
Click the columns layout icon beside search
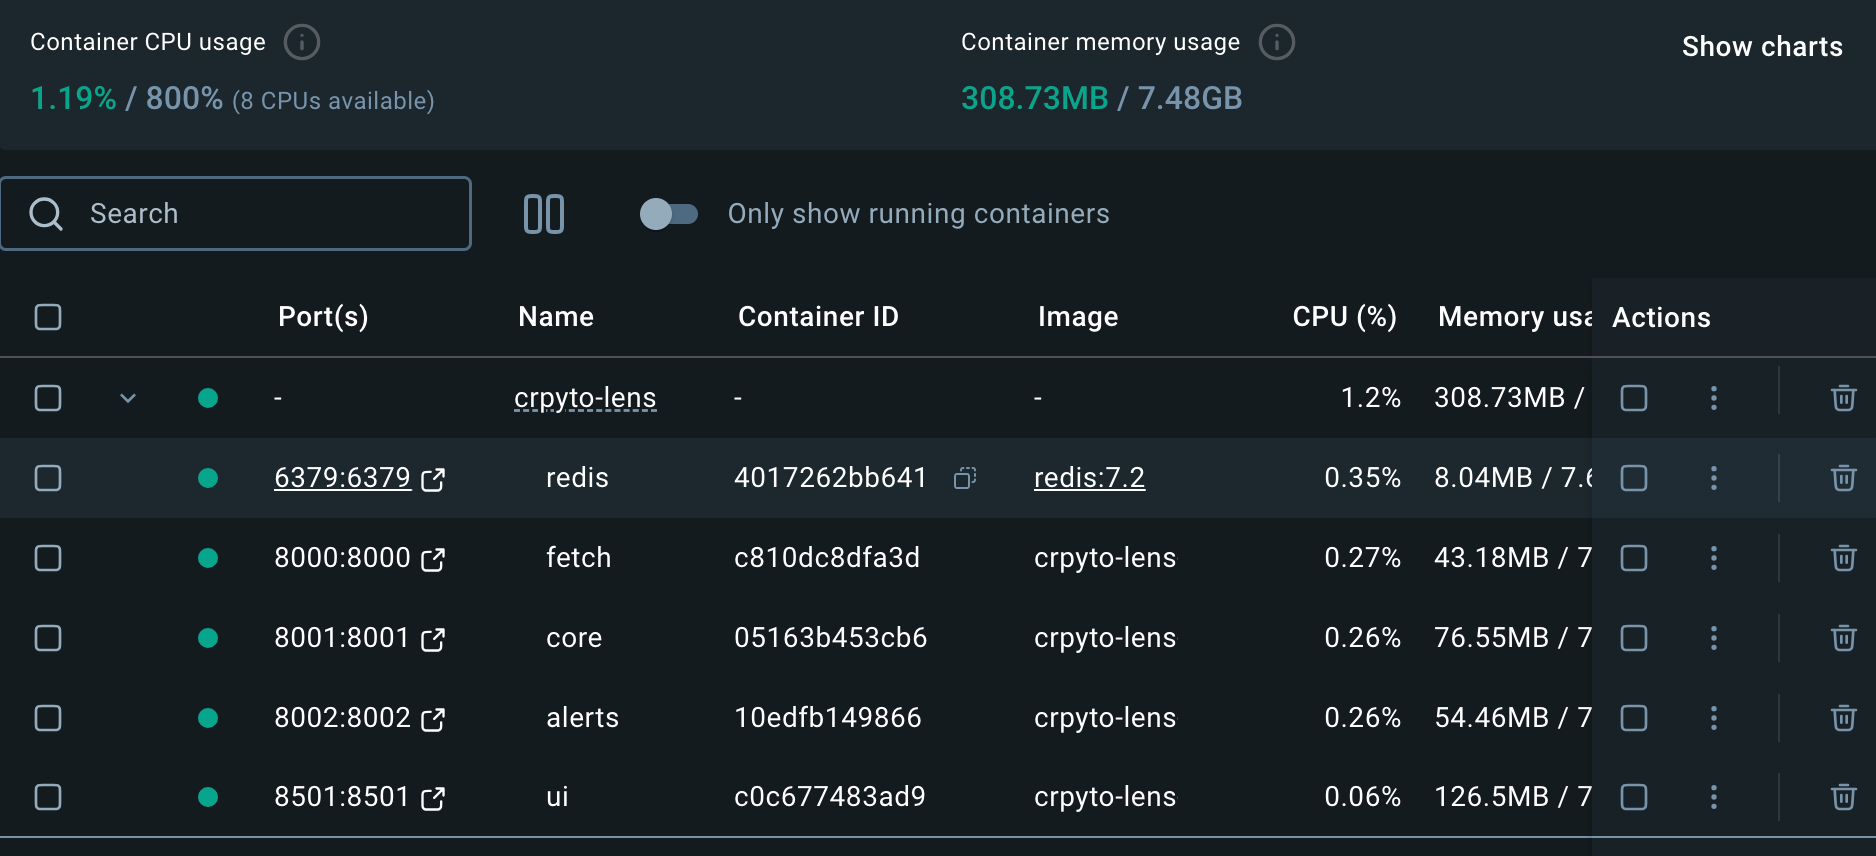(x=544, y=214)
